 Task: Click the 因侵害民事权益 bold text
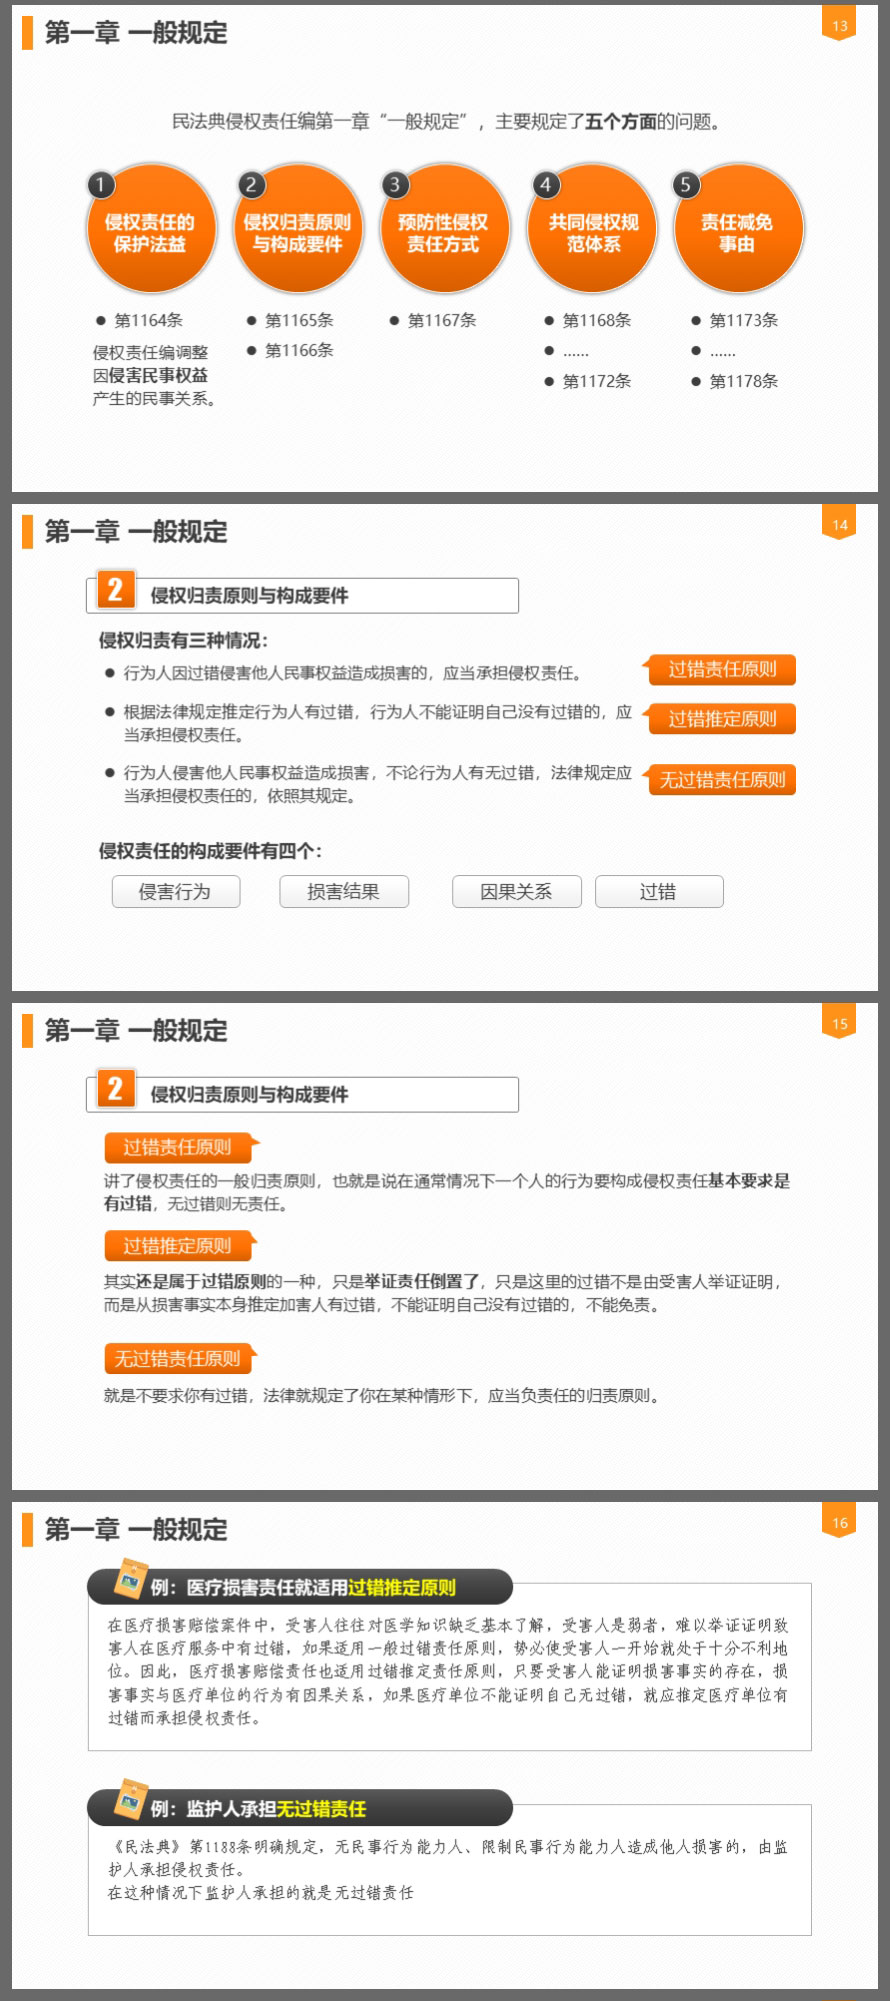pyautogui.click(x=151, y=376)
